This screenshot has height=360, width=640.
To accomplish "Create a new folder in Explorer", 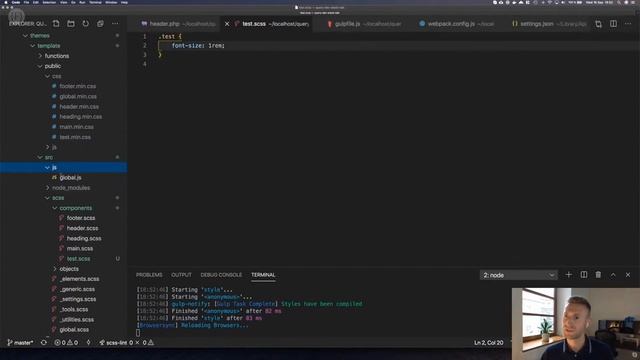I will pos(71,24).
